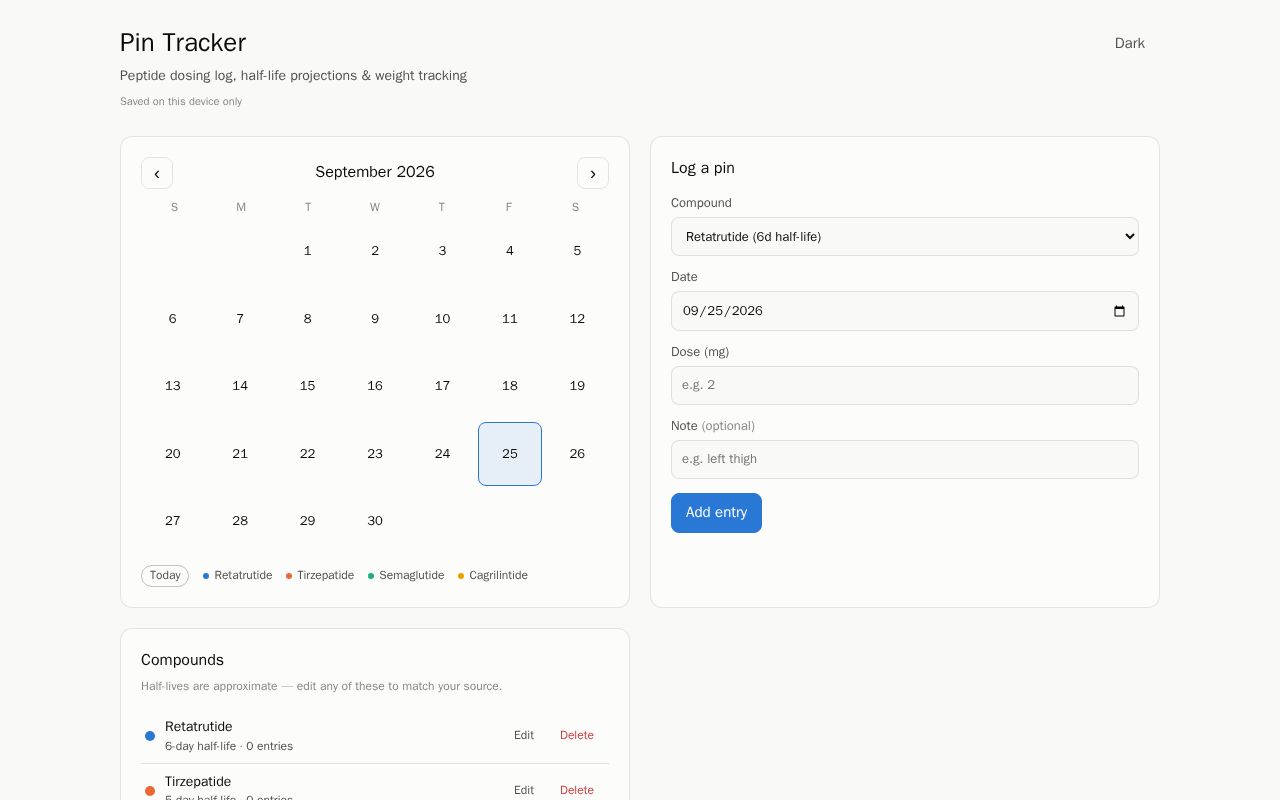Select September 28 on calendar
Screen dimensions: 1280x800
click(x=240, y=521)
